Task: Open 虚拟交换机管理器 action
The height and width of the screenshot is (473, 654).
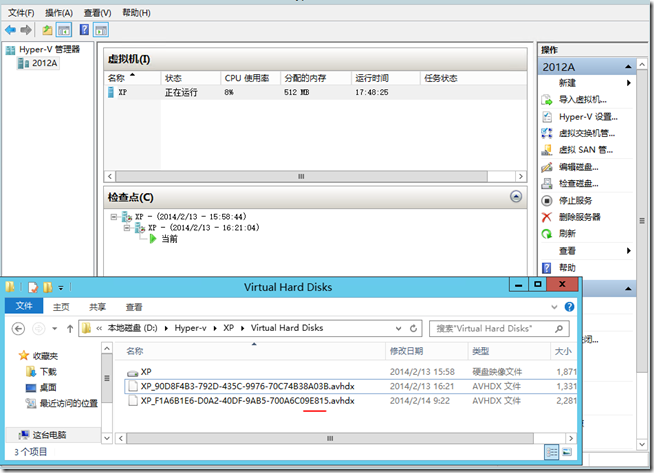Action: (x=586, y=133)
